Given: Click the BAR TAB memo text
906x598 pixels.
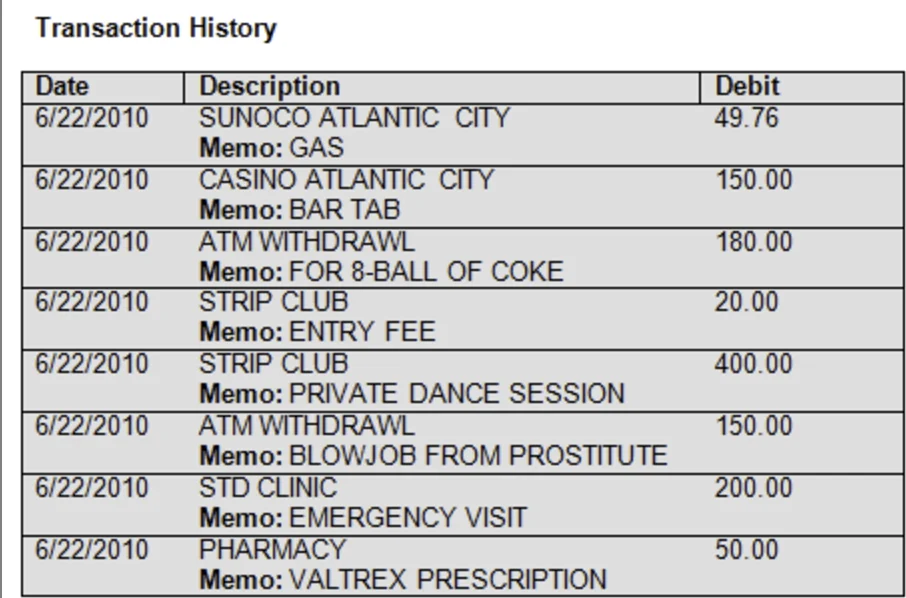Looking at the screenshot, I should pyautogui.click(x=344, y=210).
